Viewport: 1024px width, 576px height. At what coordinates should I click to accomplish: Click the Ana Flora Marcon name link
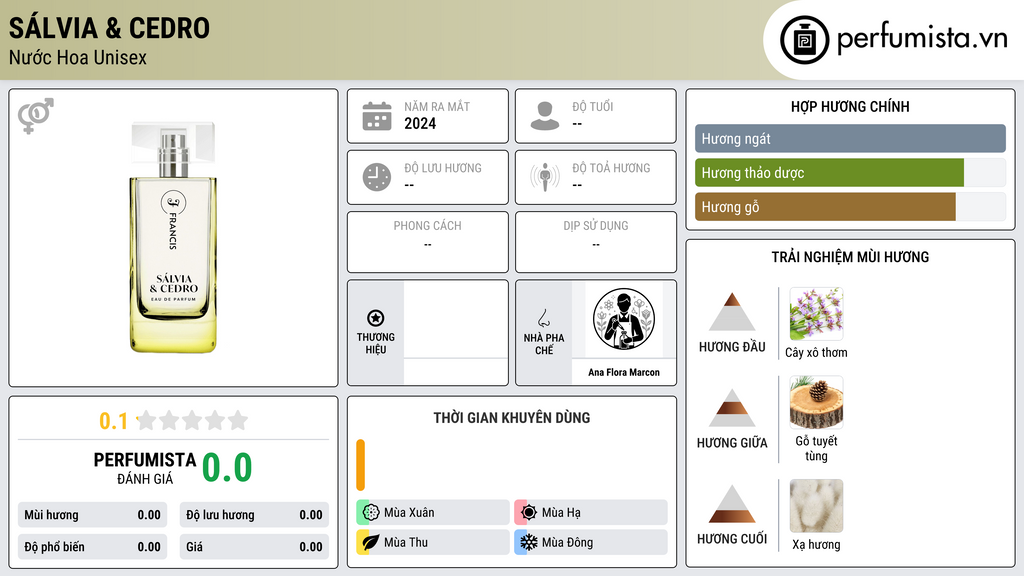pyautogui.click(x=624, y=372)
